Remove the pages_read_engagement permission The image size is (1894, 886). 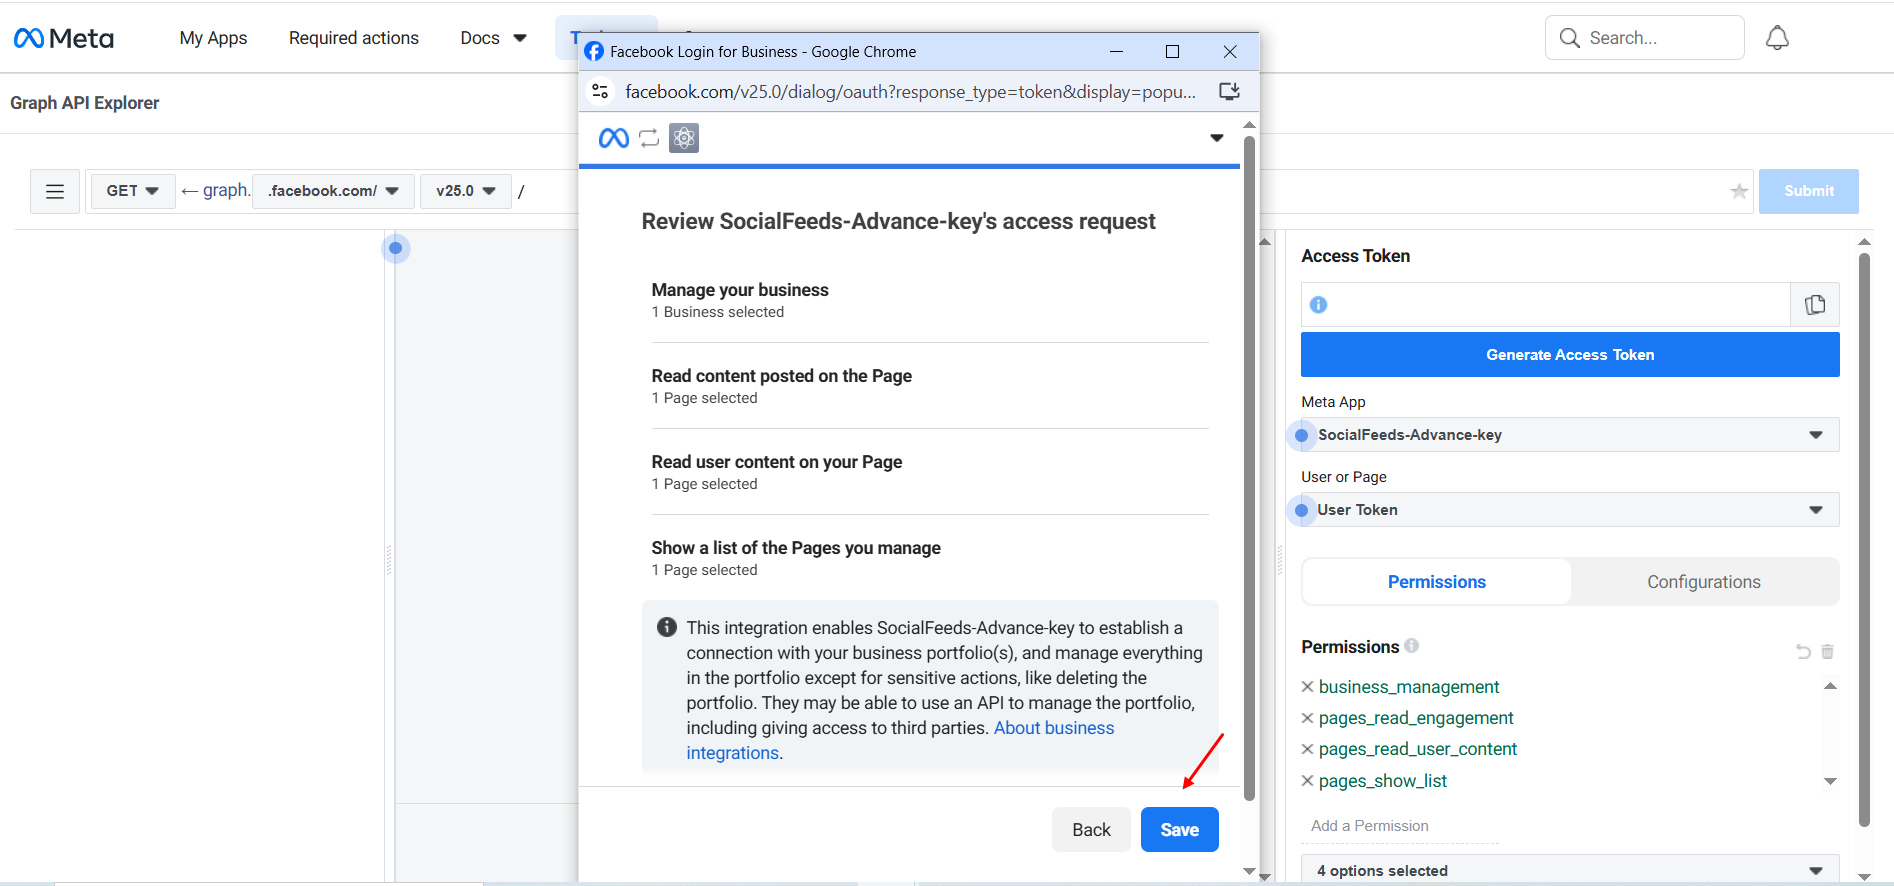[x=1307, y=718]
